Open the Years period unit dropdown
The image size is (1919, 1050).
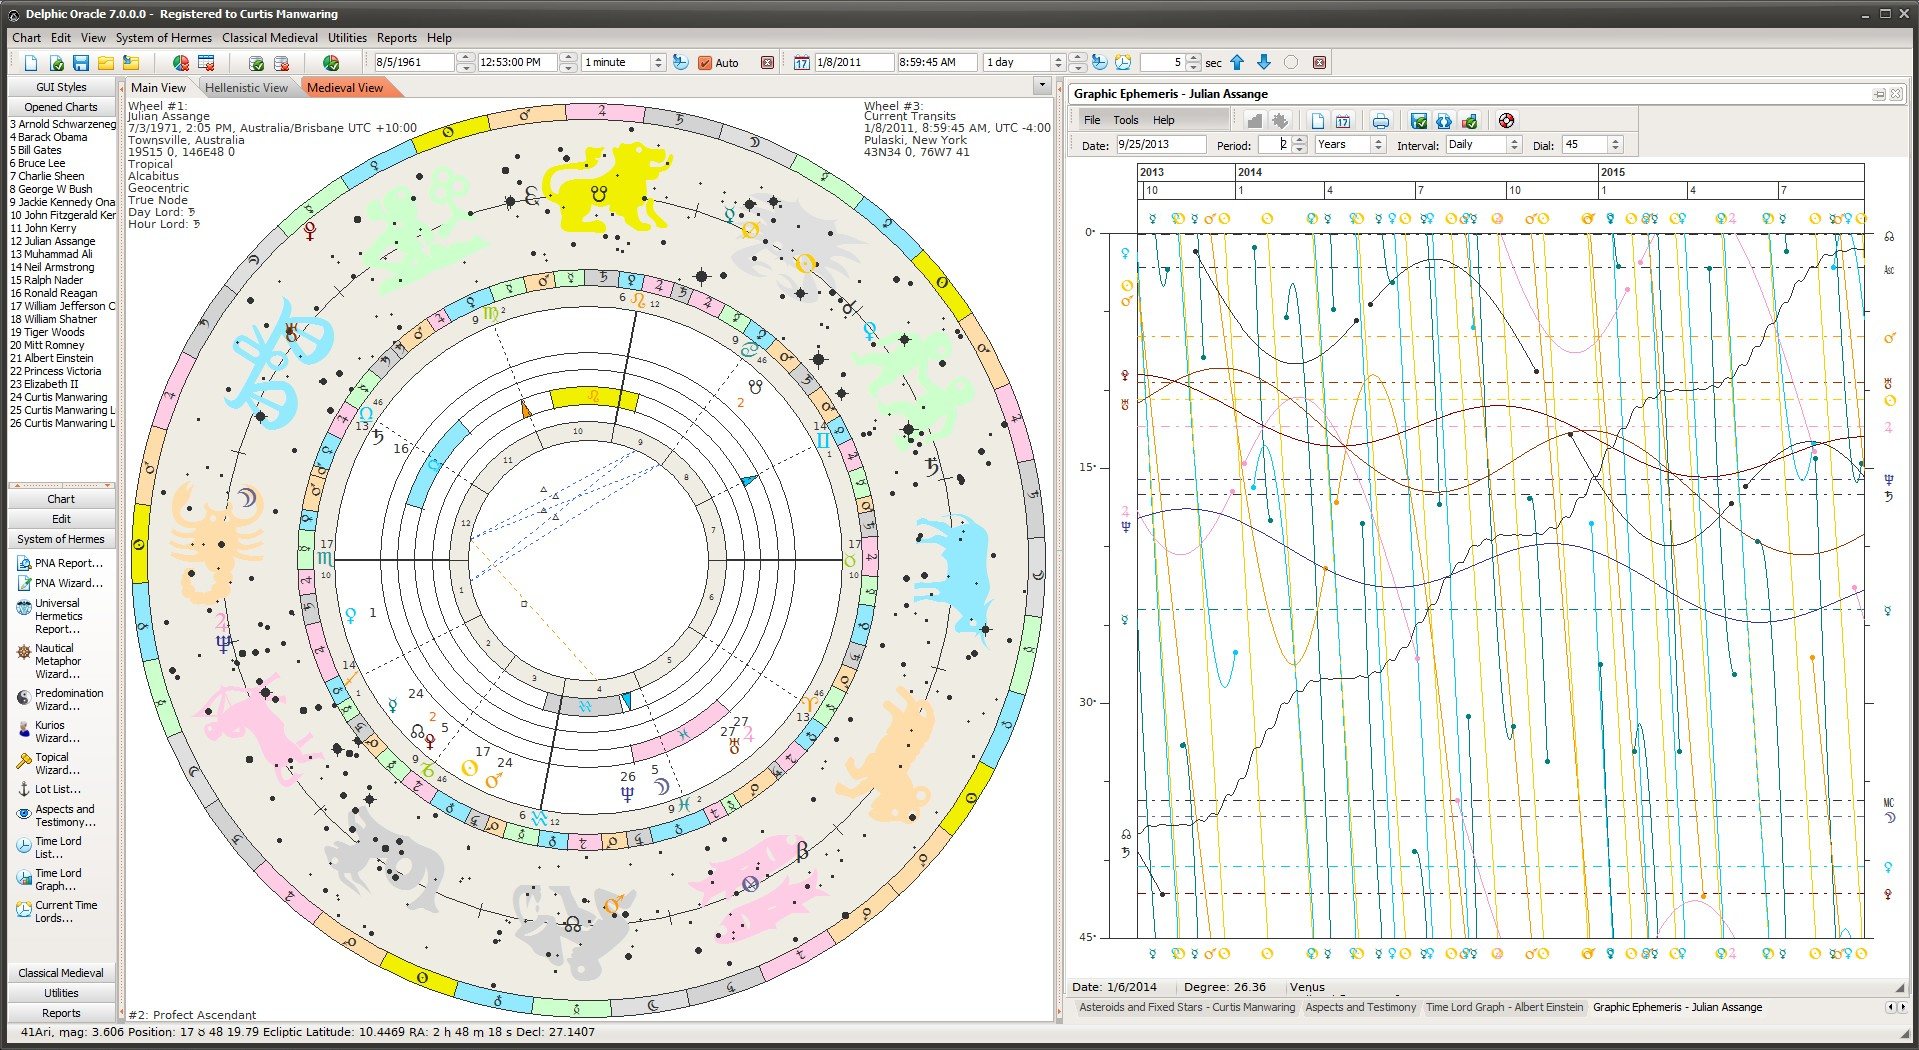tap(1378, 145)
